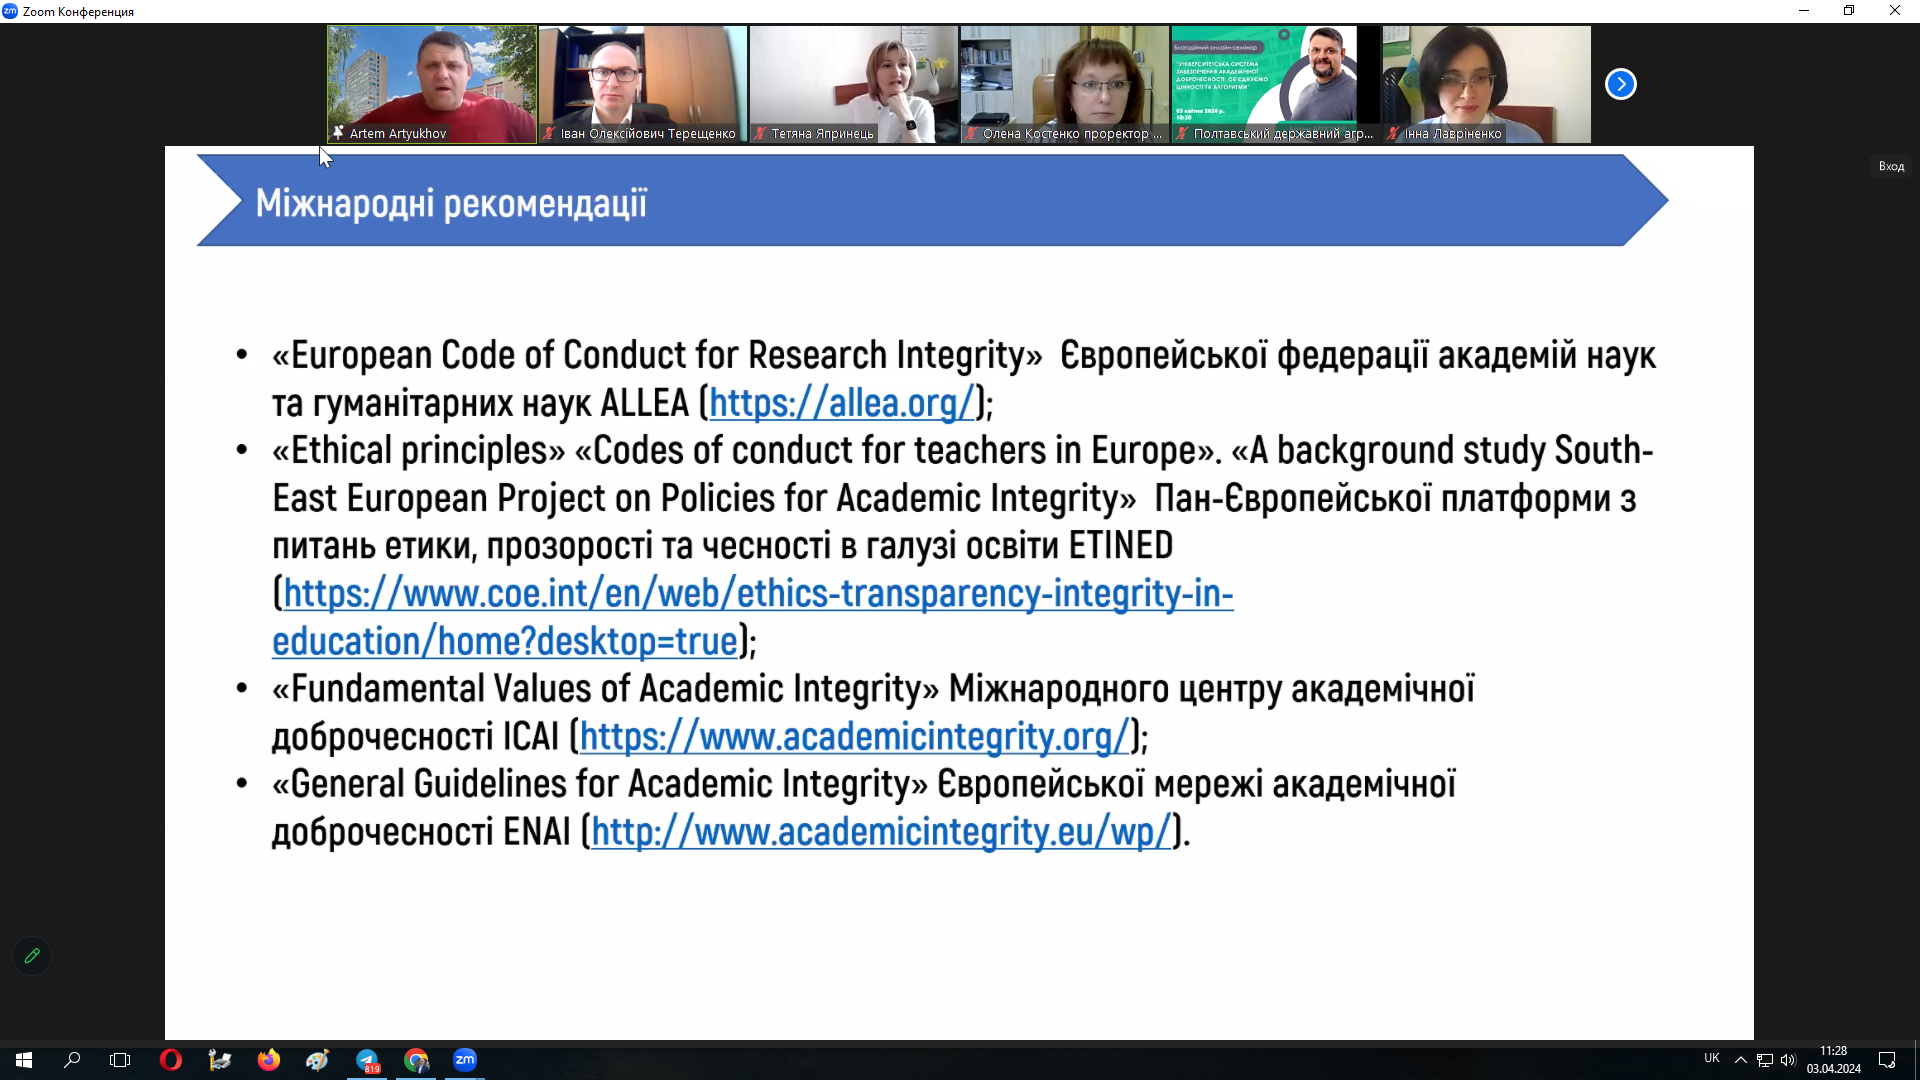1920x1080 pixels.
Task: Open taskbar search magnifier
Action: click(72, 1060)
